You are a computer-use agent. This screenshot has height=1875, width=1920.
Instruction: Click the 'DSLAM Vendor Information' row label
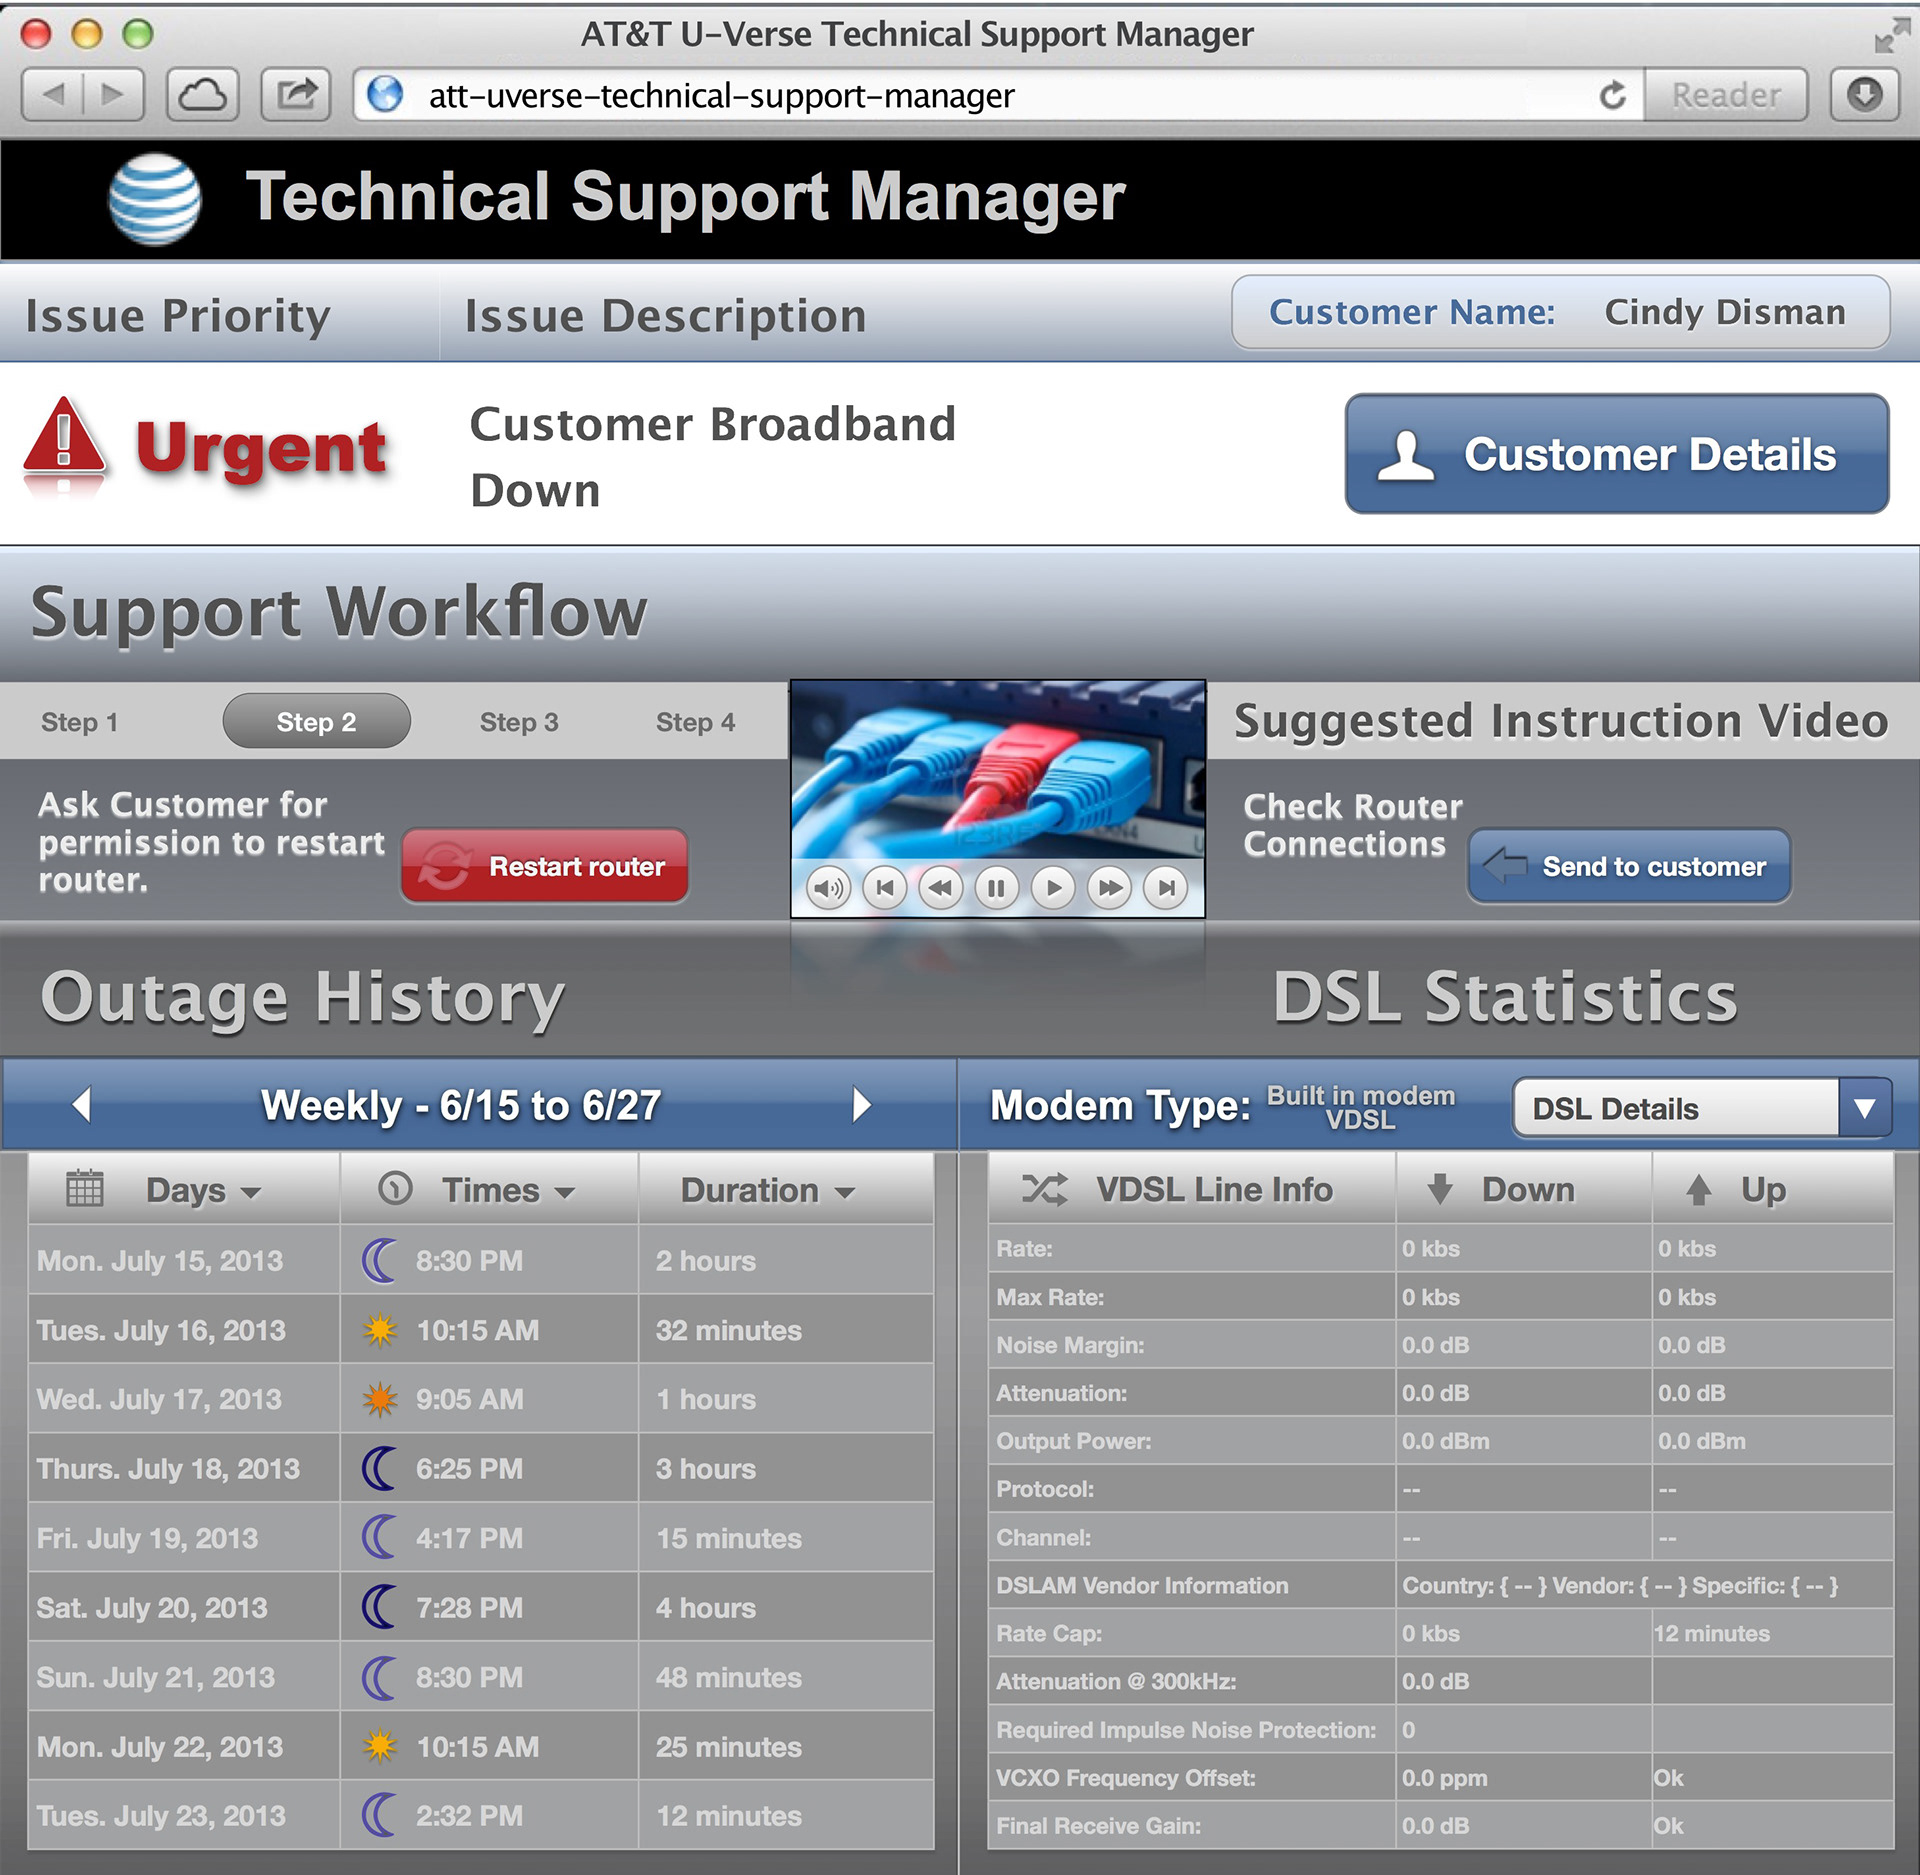(x=1142, y=1585)
